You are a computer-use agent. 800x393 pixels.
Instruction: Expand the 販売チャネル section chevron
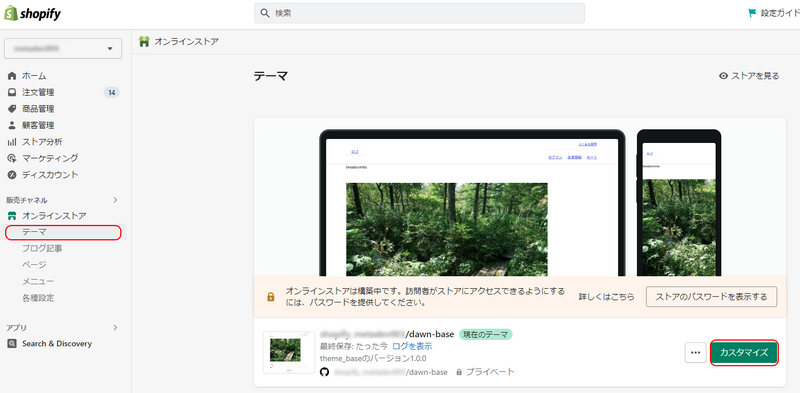[115, 200]
